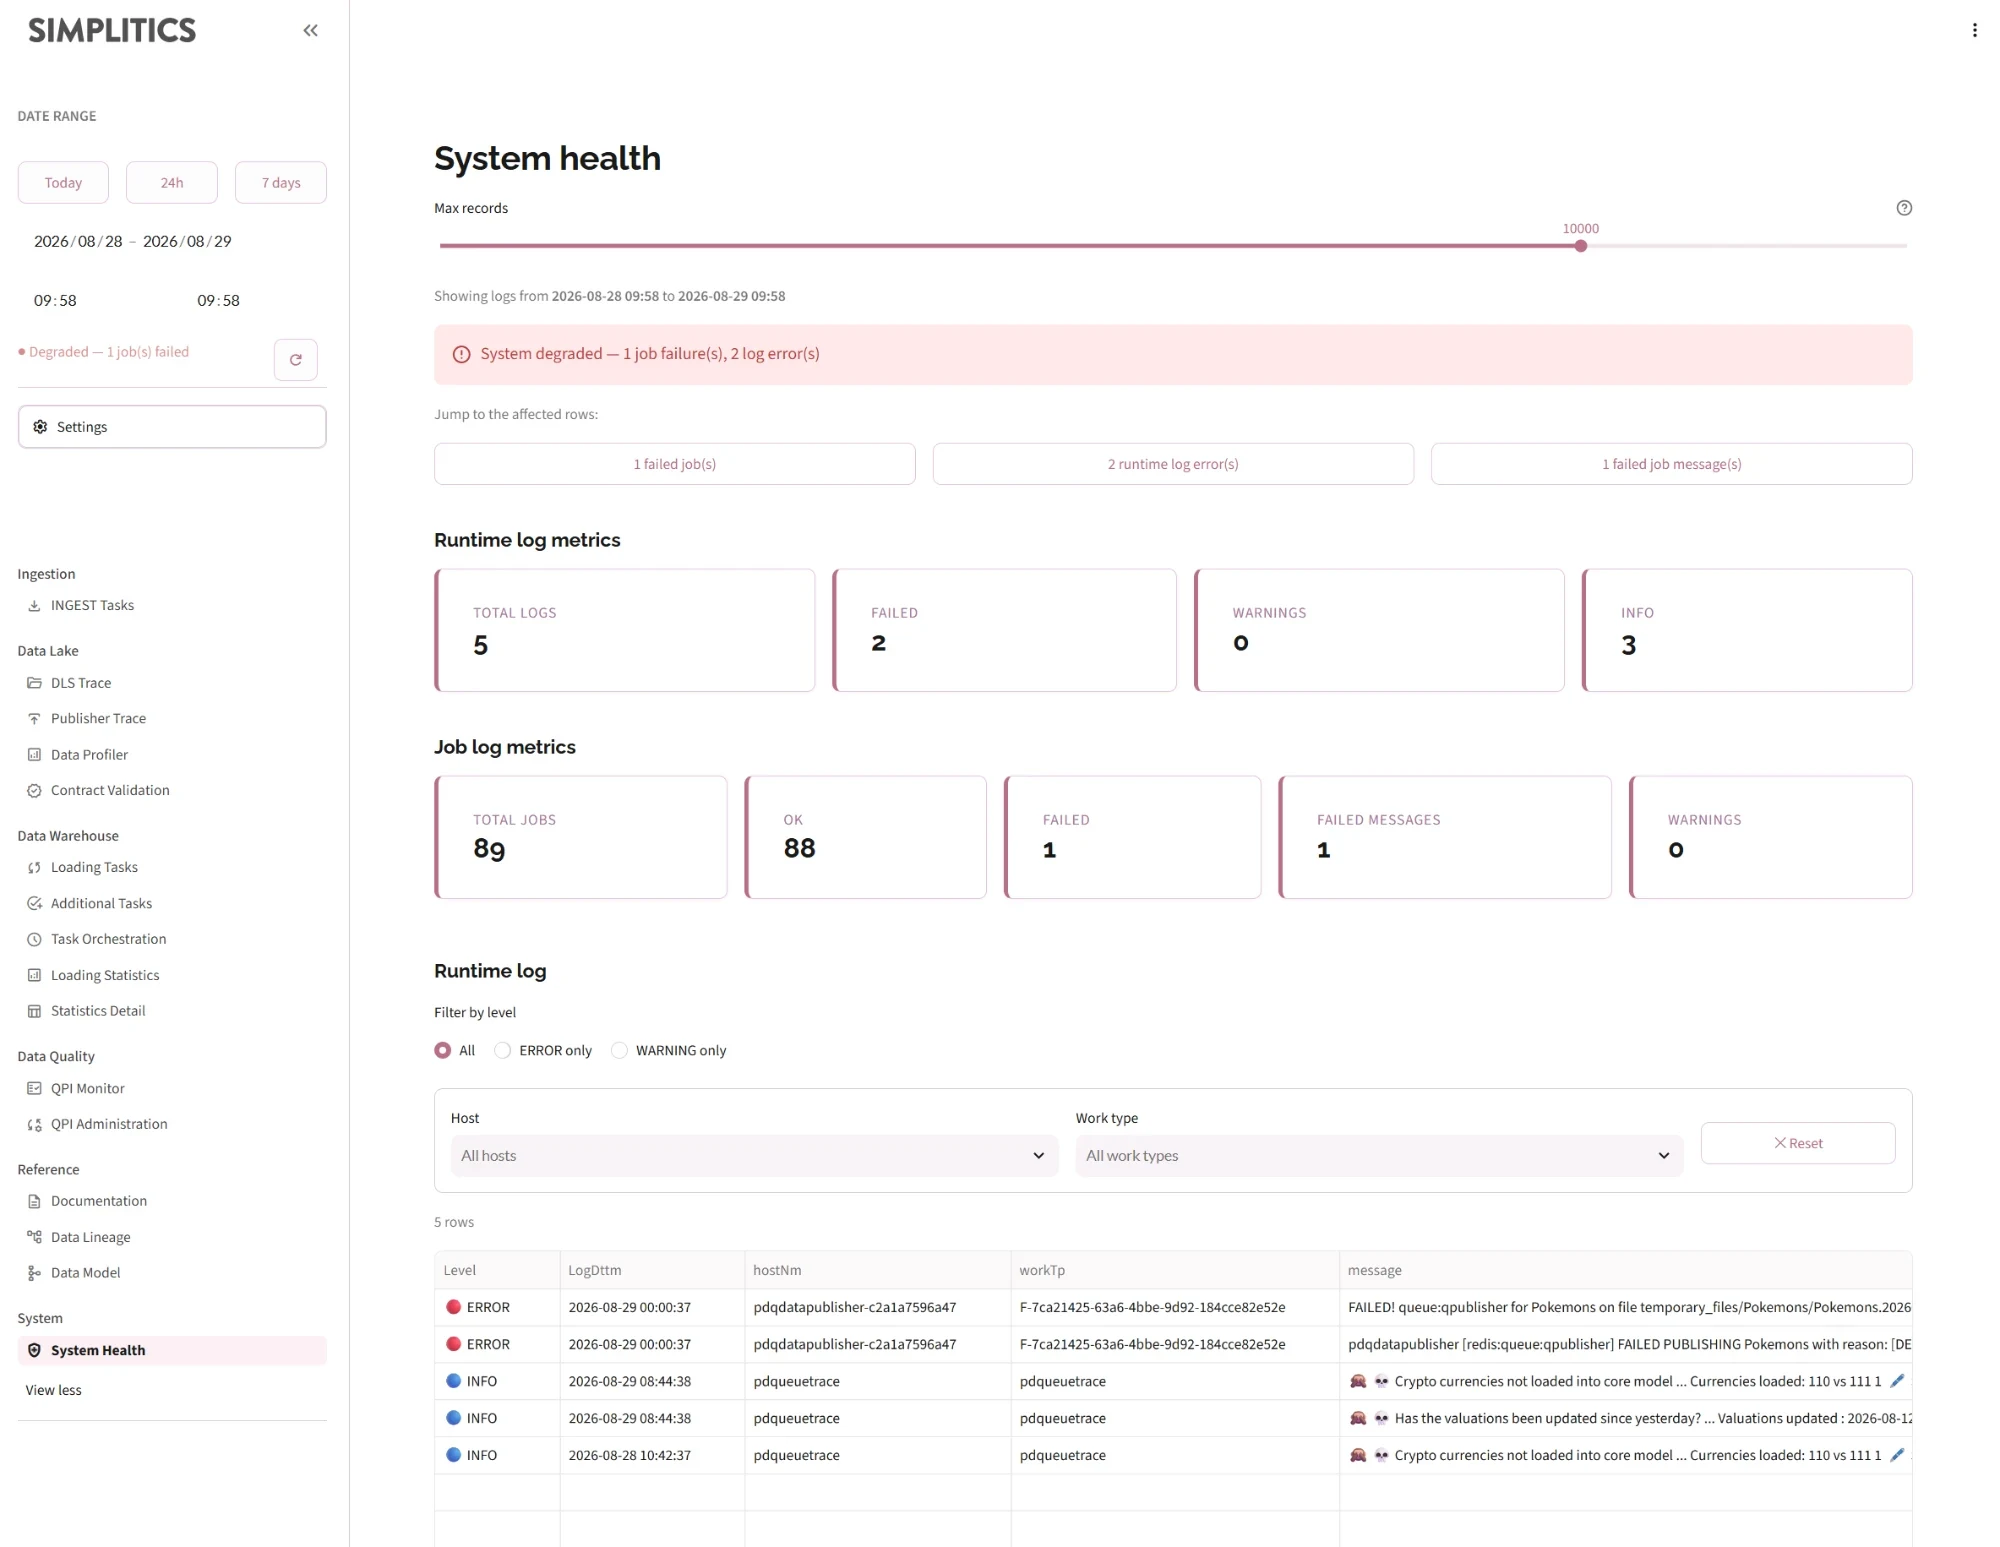Click the Data Profiler icon
The image size is (2000, 1547).
[34, 755]
